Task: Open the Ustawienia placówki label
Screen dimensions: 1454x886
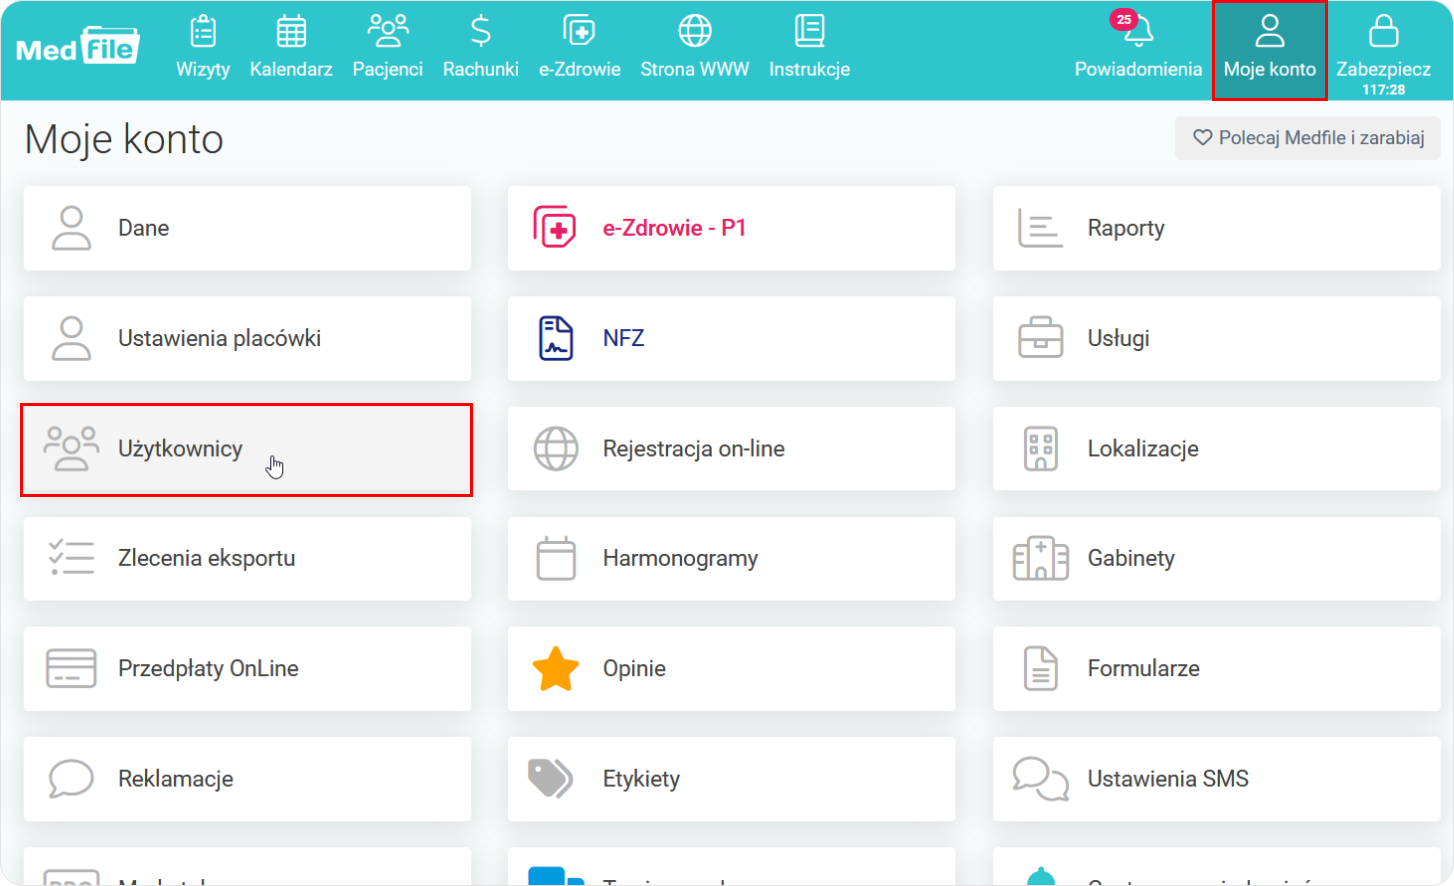Action: click(x=219, y=338)
